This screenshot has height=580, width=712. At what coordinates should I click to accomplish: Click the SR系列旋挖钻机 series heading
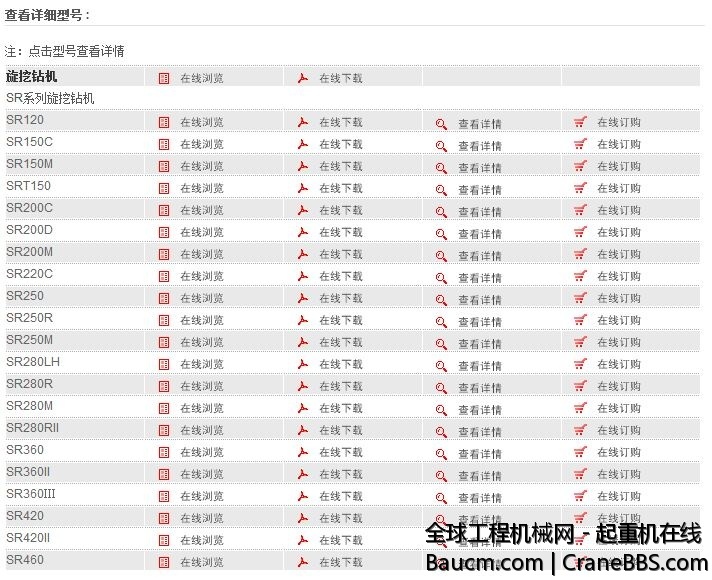coord(50,99)
